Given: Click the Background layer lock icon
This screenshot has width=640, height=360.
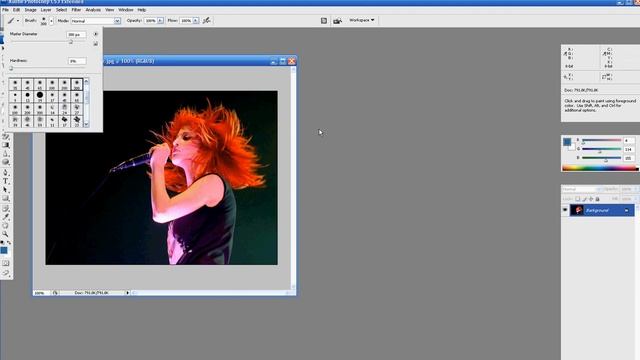Looking at the screenshot, I should [x=627, y=210].
